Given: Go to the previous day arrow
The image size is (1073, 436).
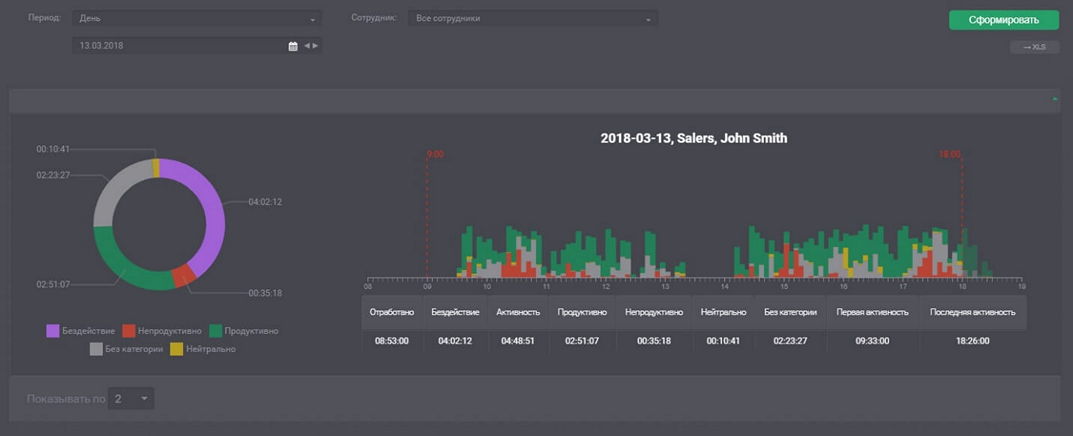Looking at the screenshot, I should [307, 46].
